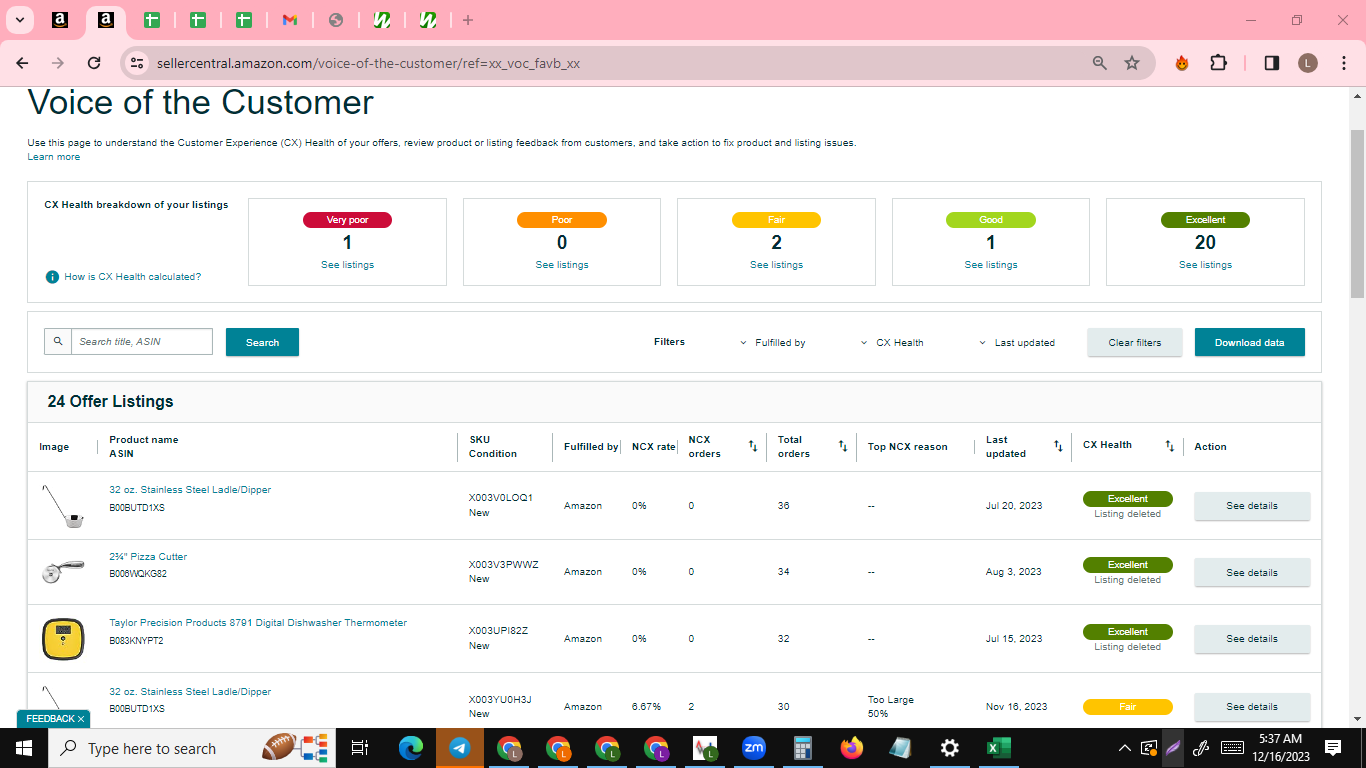This screenshot has width=1366, height=768.
Task: Open Zoom from the taskbar
Action: 753,748
